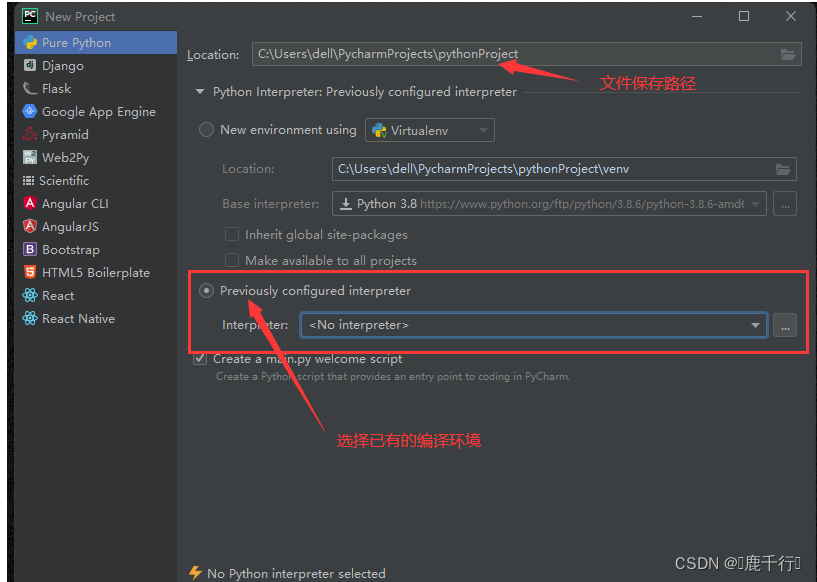817x582 pixels.
Task: Close the New Project dialog
Action: tap(790, 16)
